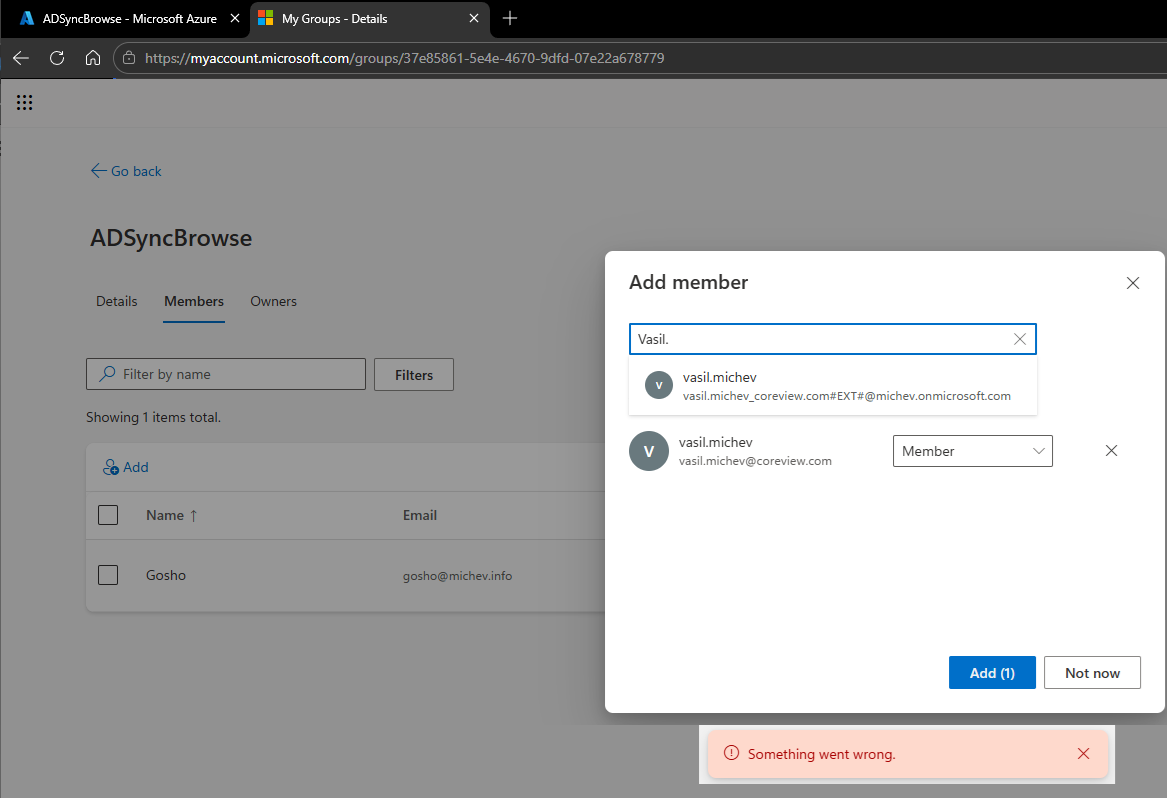The width and height of the screenshot is (1167, 798).
Task: Focus the Filter by name field
Action: 226,374
